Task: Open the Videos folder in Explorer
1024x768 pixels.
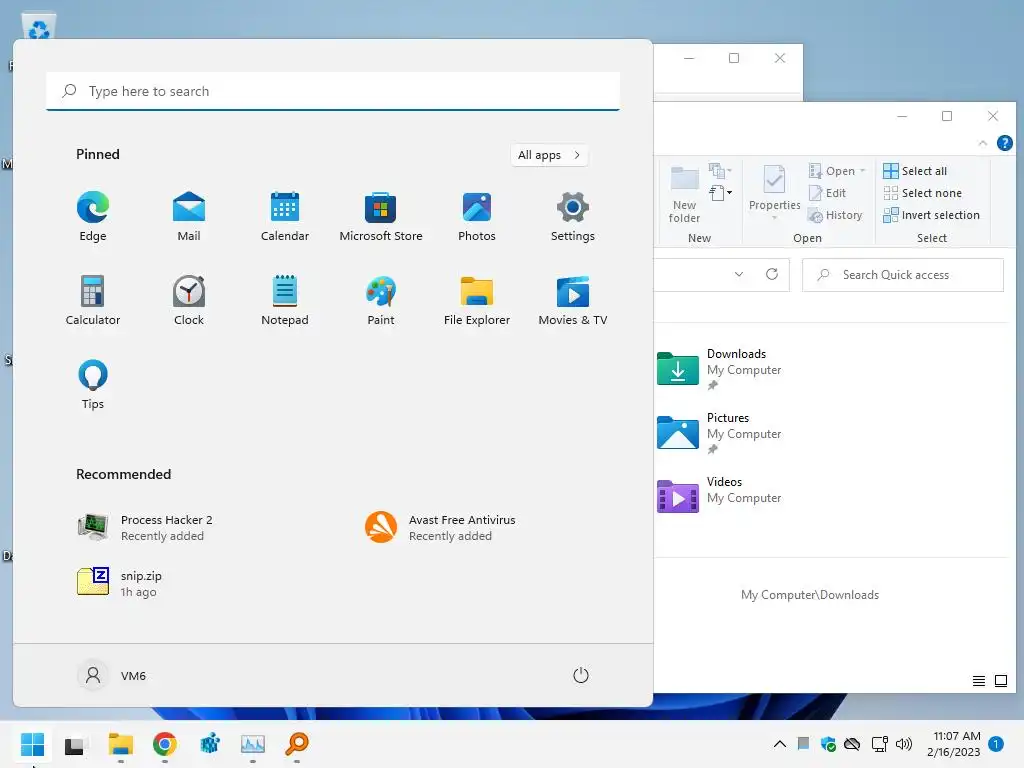Action: [x=719, y=495]
